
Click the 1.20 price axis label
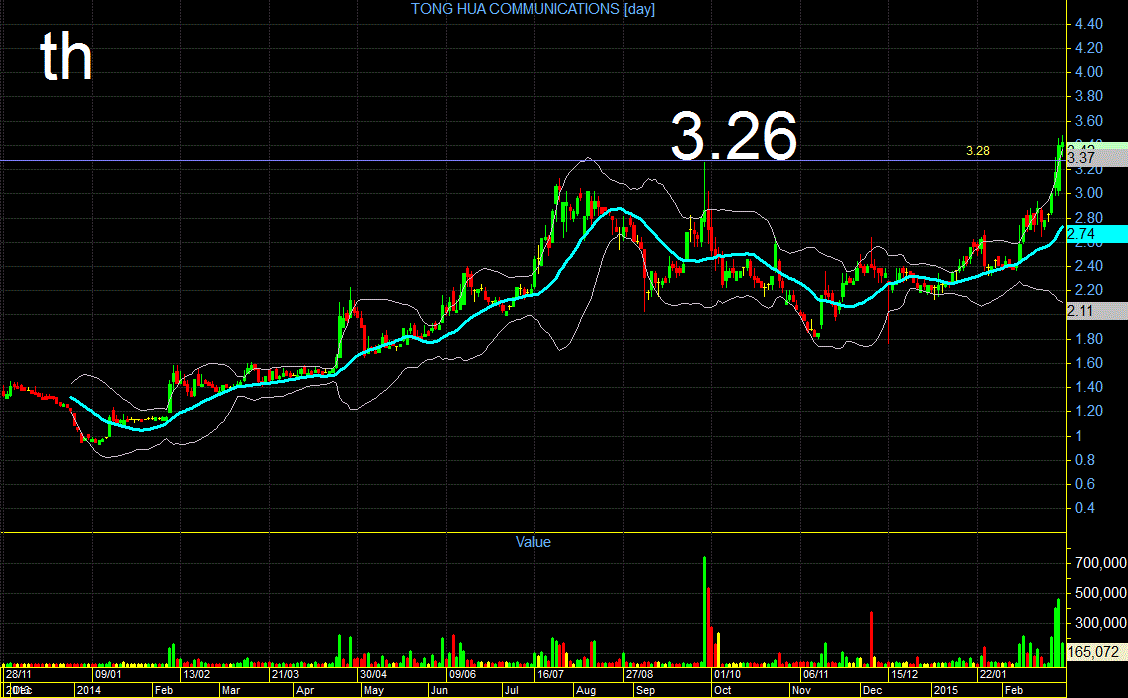click(1088, 411)
